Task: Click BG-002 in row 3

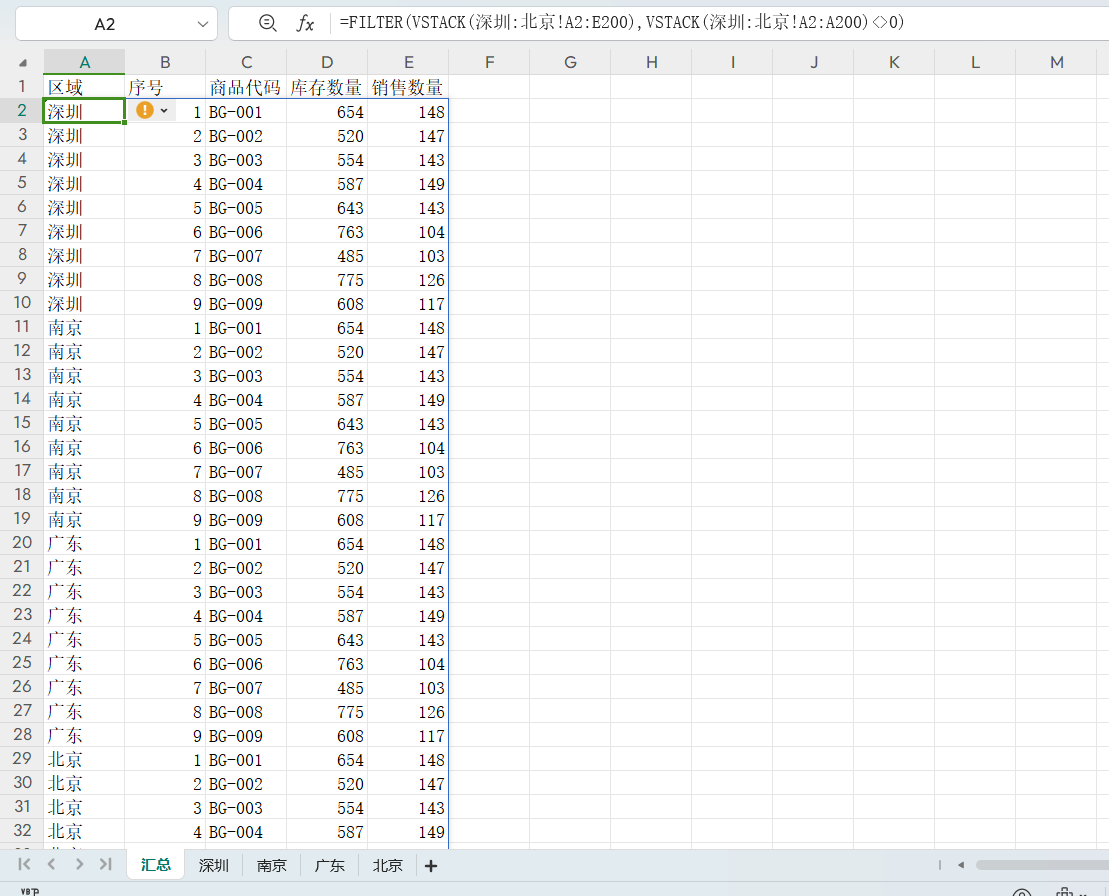Action: 246,136
